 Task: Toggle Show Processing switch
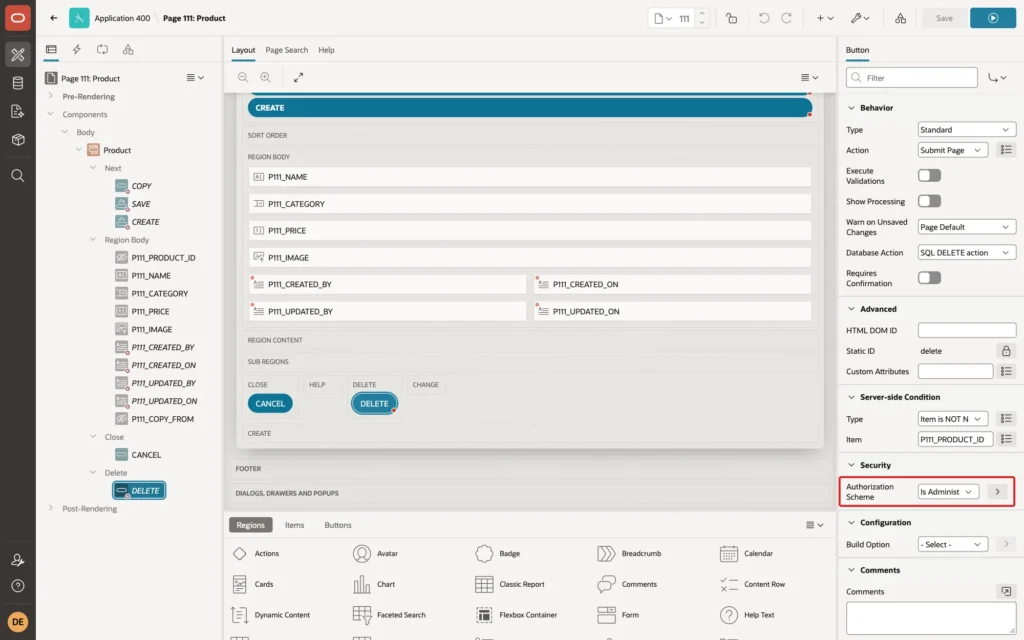point(929,201)
